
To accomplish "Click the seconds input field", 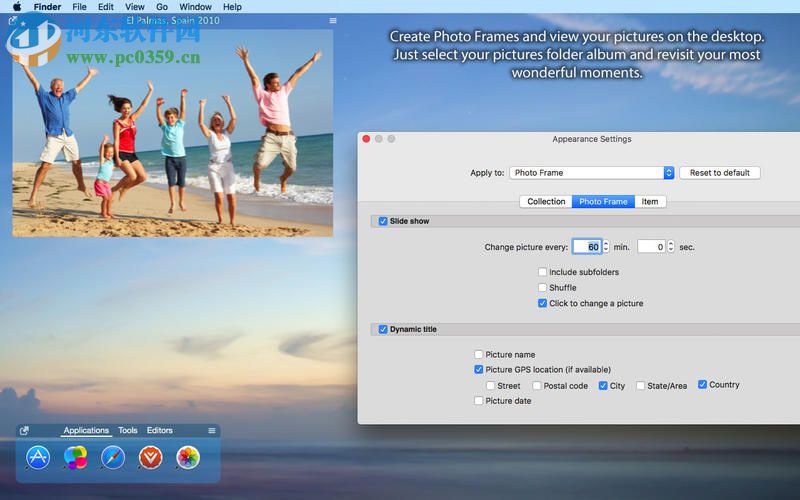I will pos(652,246).
